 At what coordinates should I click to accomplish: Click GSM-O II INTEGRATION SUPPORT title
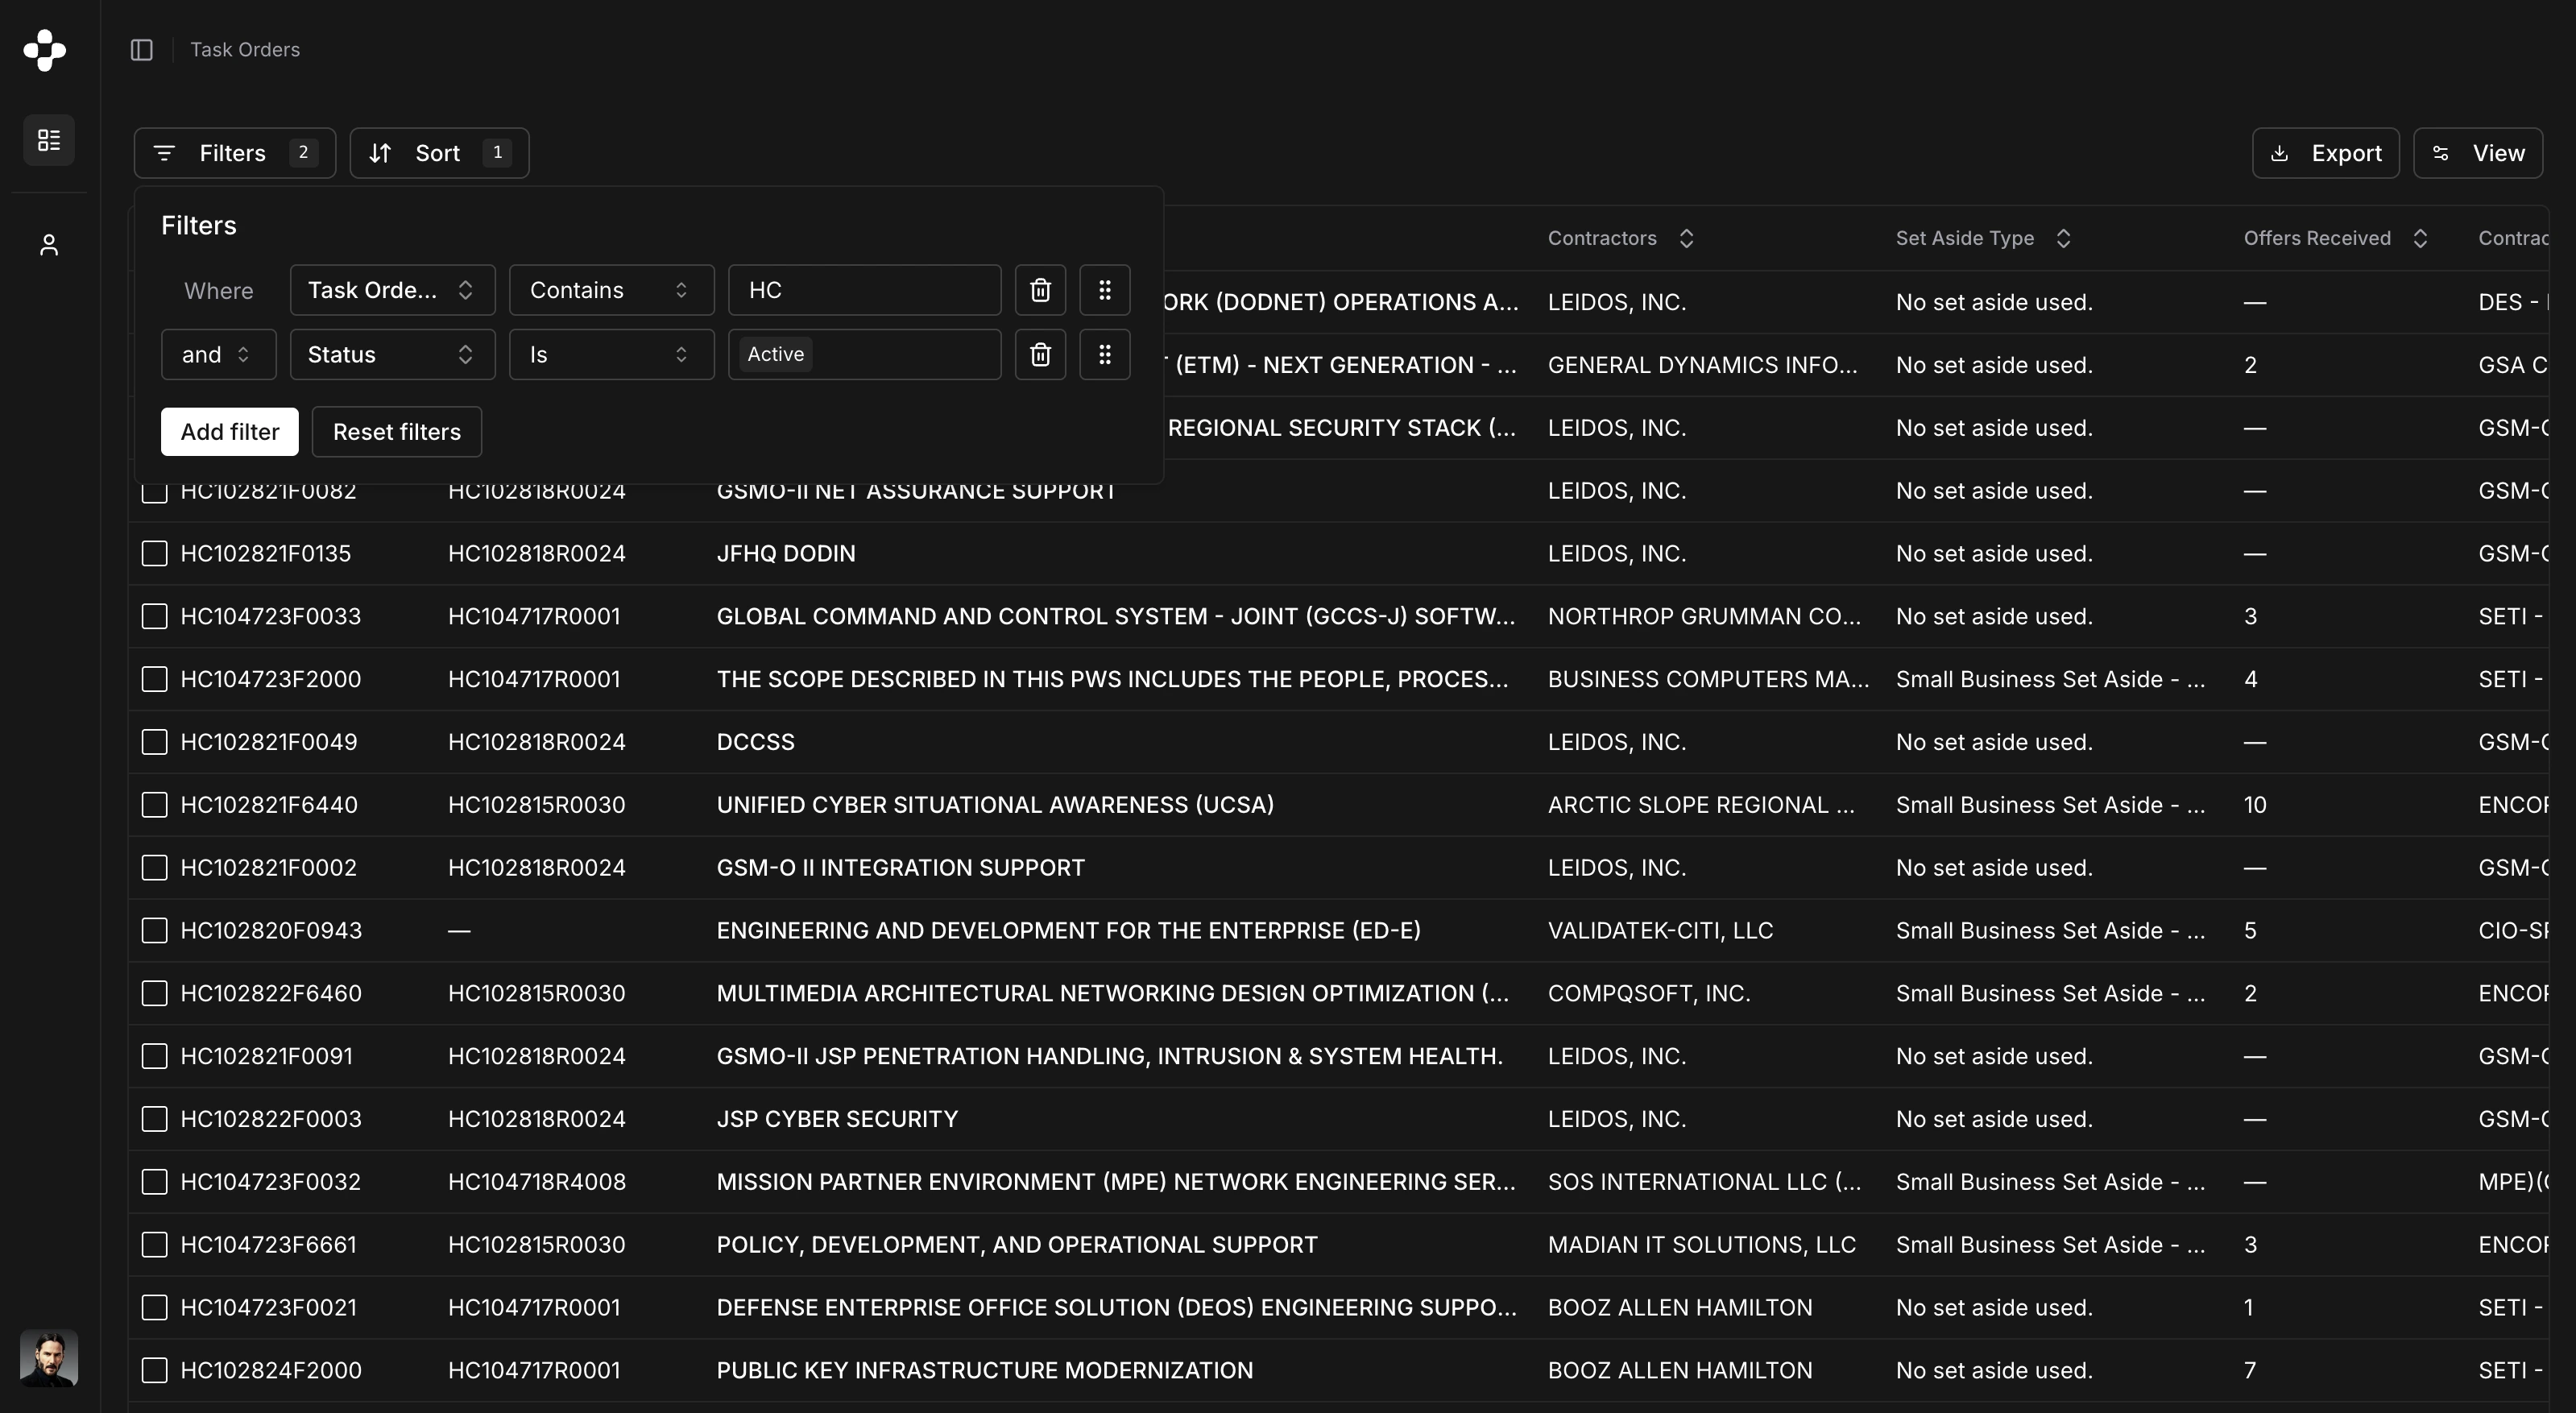point(900,868)
